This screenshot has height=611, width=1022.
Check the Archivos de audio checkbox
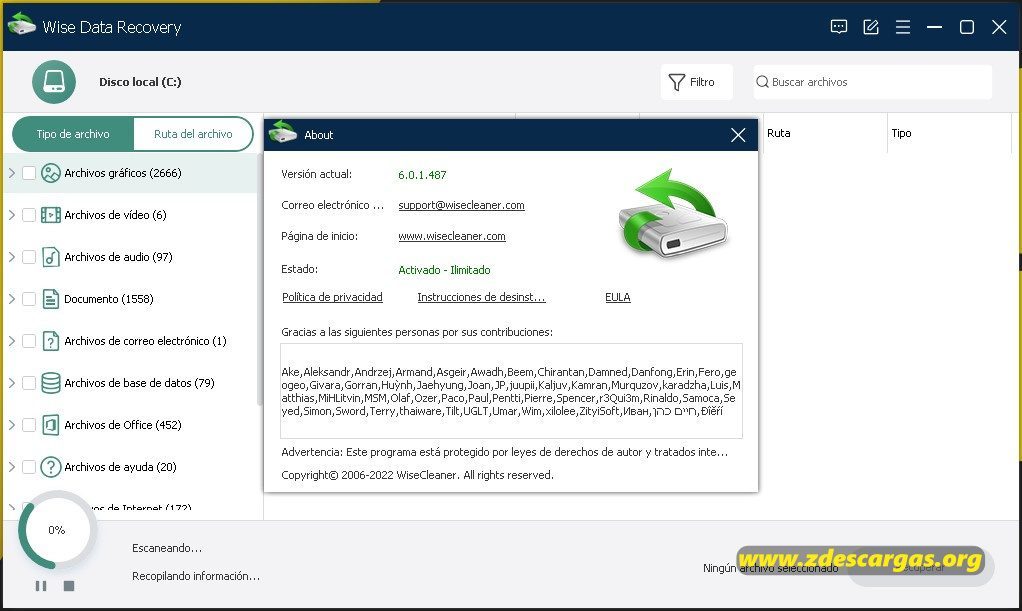pos(29,257)
